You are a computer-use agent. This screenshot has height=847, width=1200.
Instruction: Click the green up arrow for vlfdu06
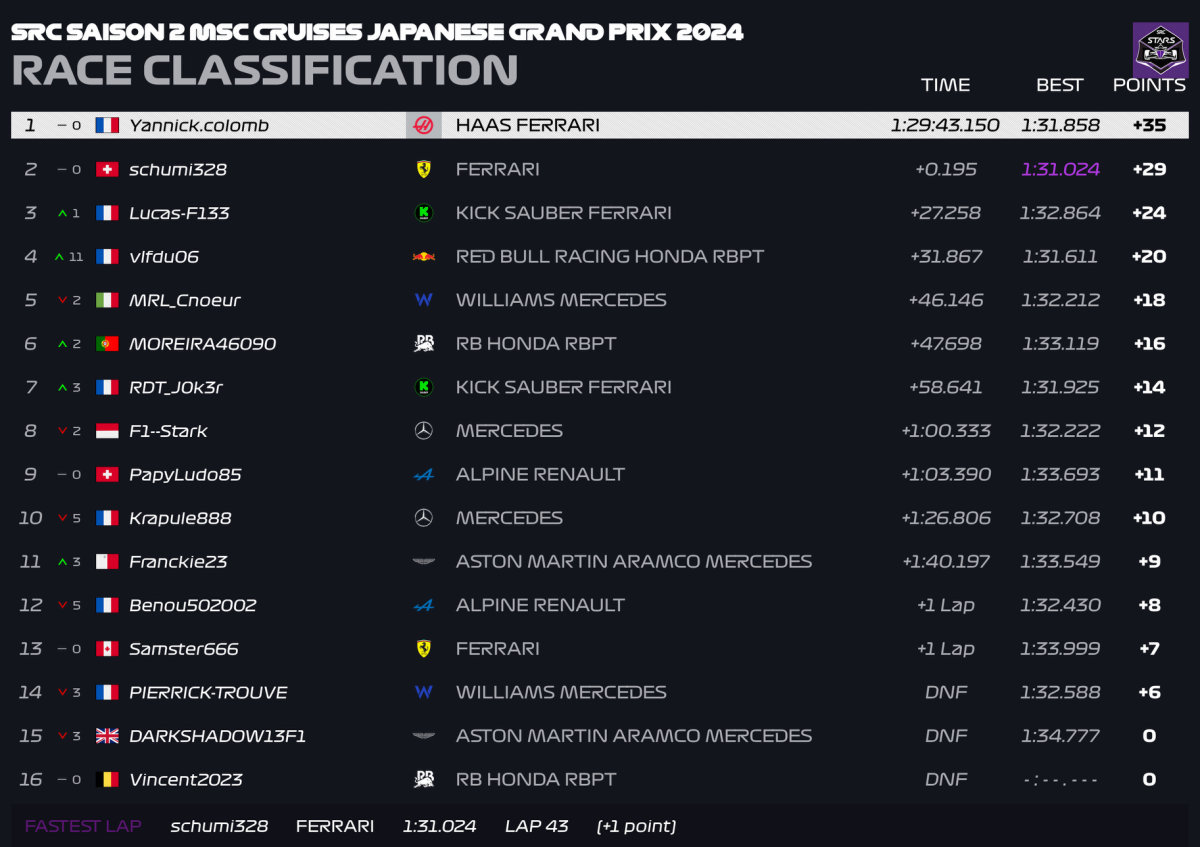61,257
